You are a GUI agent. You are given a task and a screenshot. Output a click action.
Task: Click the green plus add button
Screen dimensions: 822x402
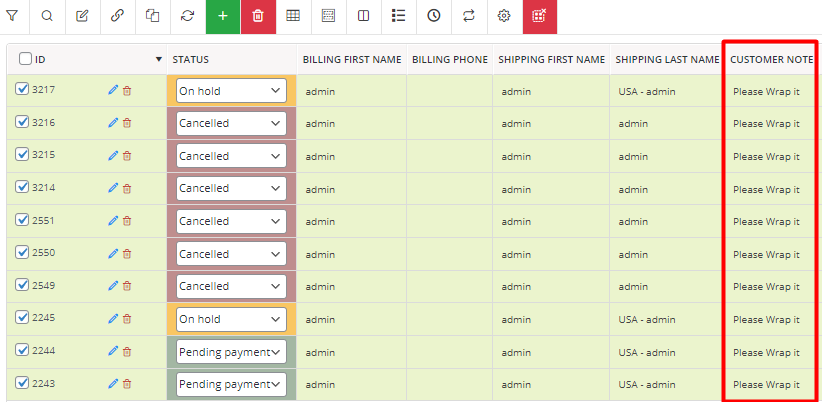223,16
